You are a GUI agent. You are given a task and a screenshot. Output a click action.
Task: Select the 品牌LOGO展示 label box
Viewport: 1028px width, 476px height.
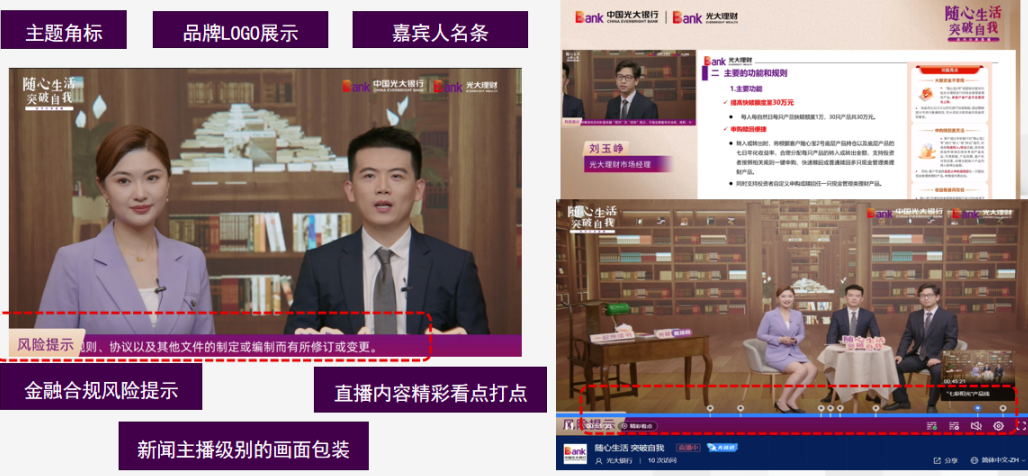click(240, 30)
